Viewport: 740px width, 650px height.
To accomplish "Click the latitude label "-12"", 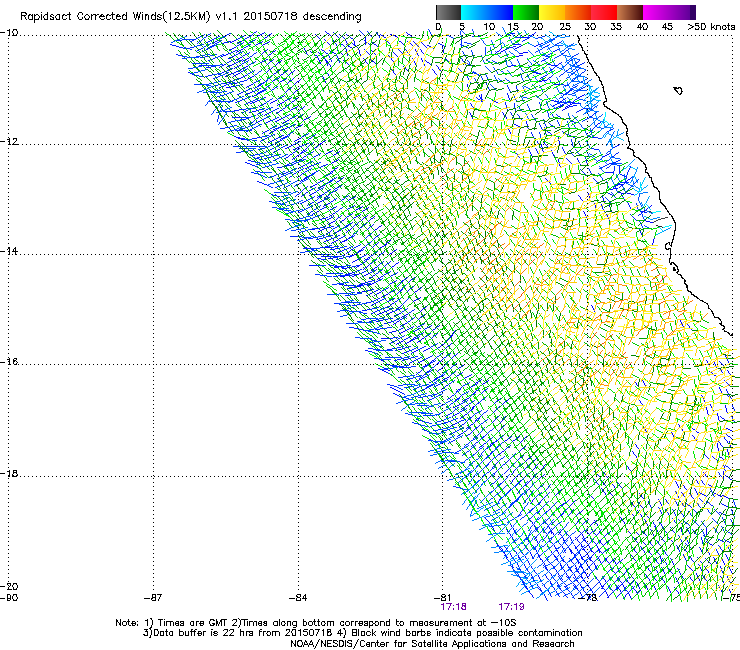I will click(x=9, y=142).
